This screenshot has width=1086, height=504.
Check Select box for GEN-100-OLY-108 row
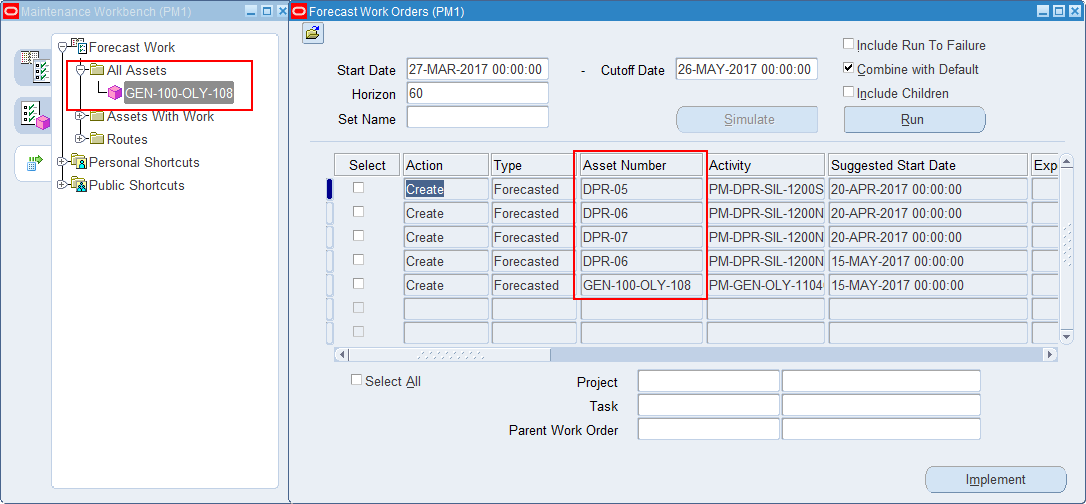(359, 283)
